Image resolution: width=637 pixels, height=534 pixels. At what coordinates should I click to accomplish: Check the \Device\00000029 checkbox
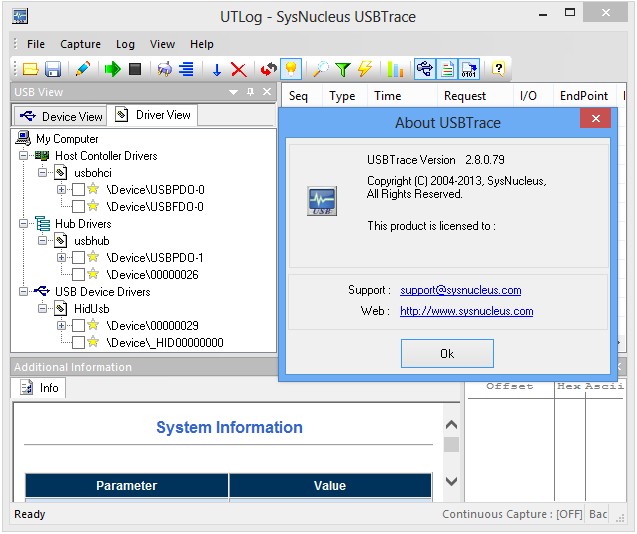coord(78,325)
